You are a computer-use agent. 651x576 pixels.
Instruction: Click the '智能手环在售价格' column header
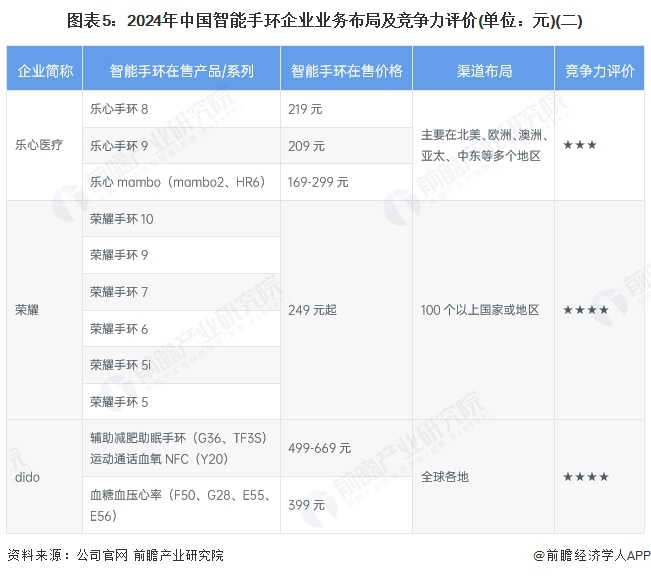347,68
